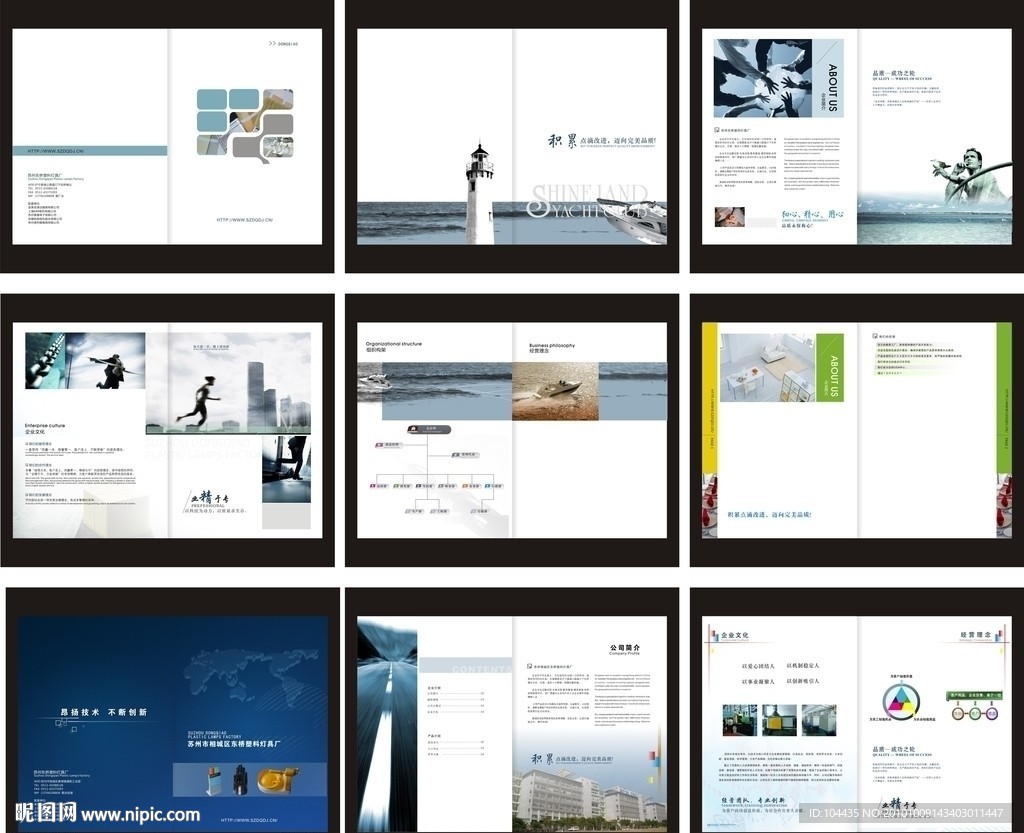
Task: Click the 积累 slogan above the factory building
Action: (x=573, y=759)
